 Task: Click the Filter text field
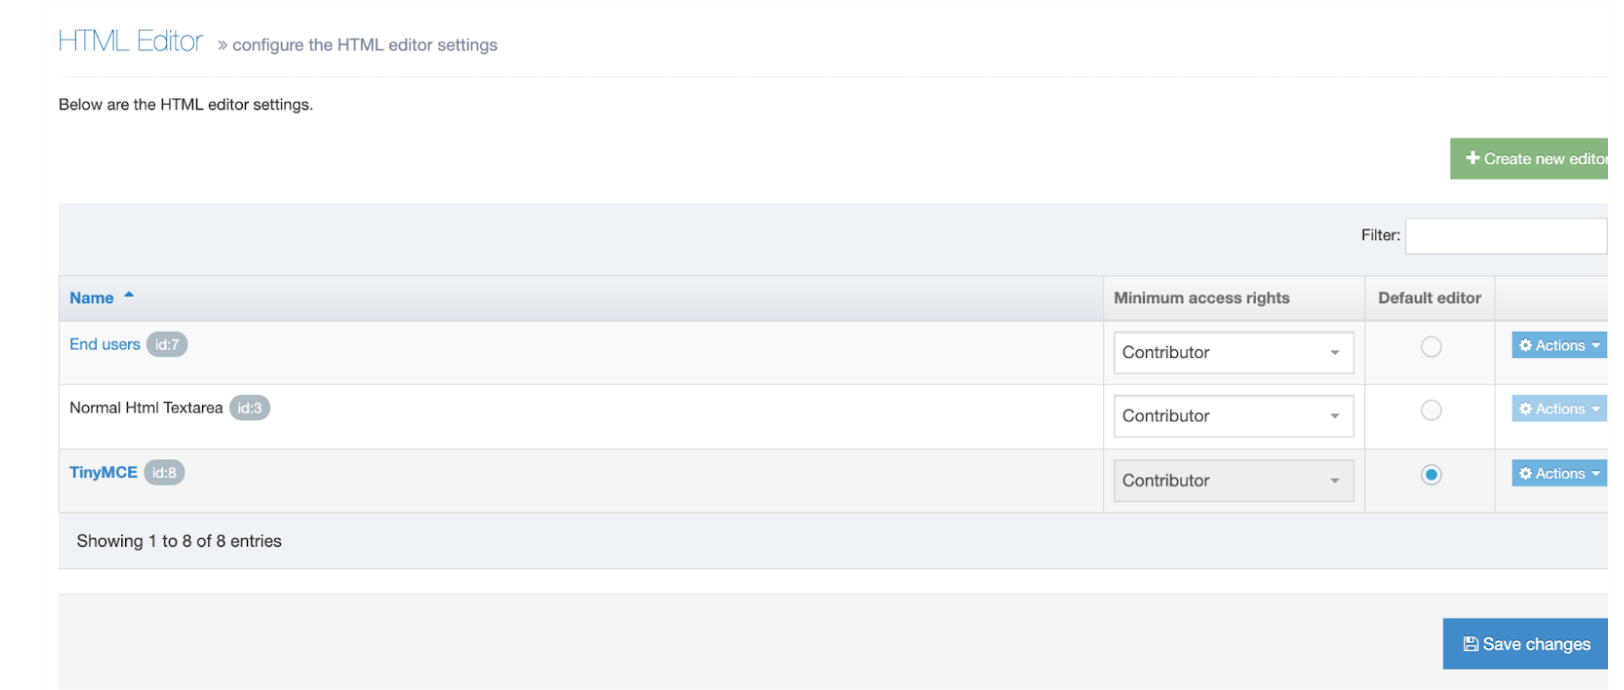click(x=1505, y=236)
